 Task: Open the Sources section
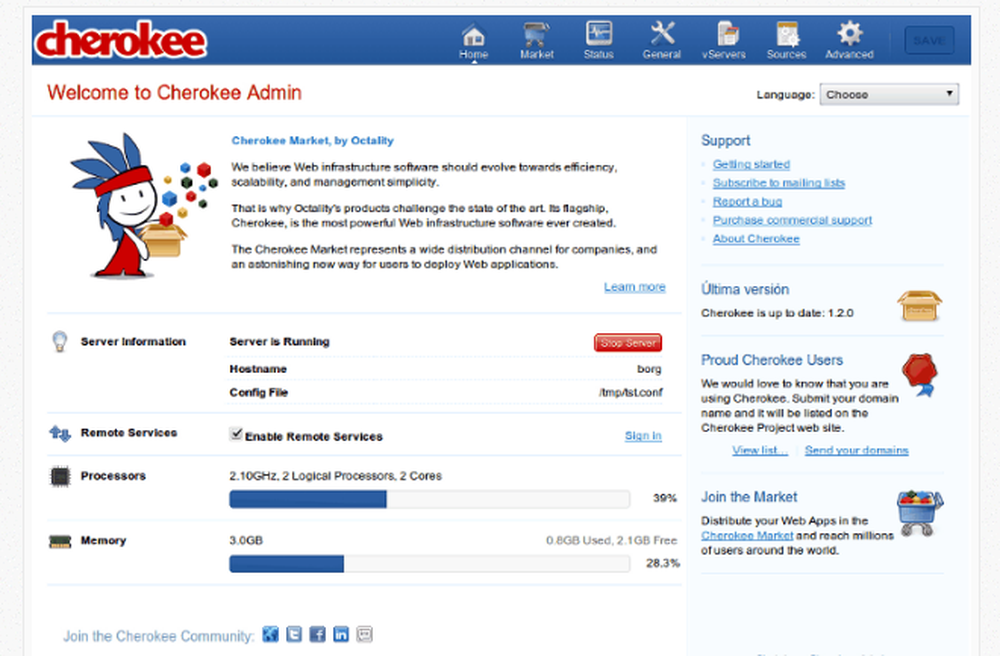click(x=786, y=41)
